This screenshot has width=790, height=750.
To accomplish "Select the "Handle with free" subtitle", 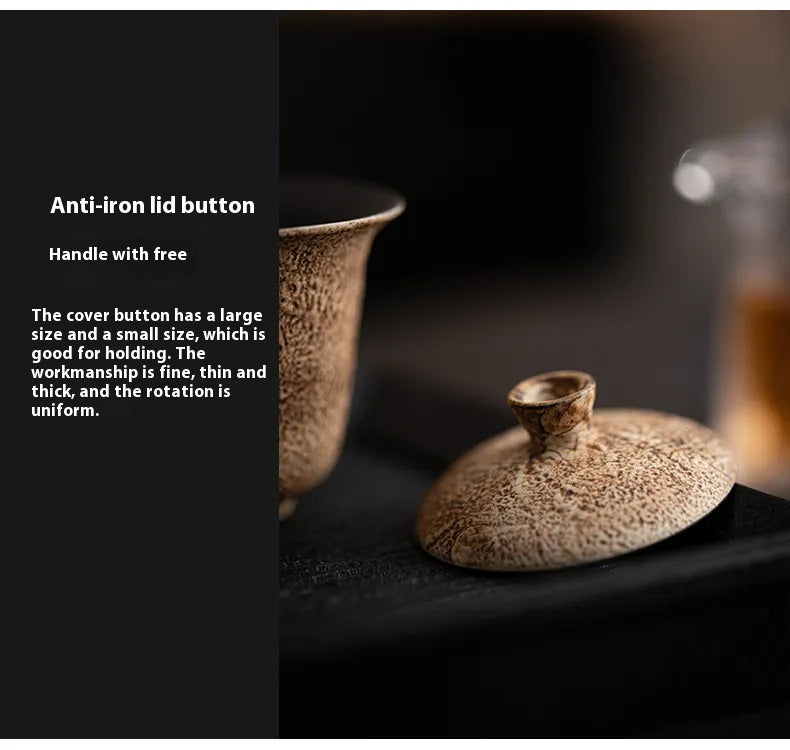I will click(118, 254).
